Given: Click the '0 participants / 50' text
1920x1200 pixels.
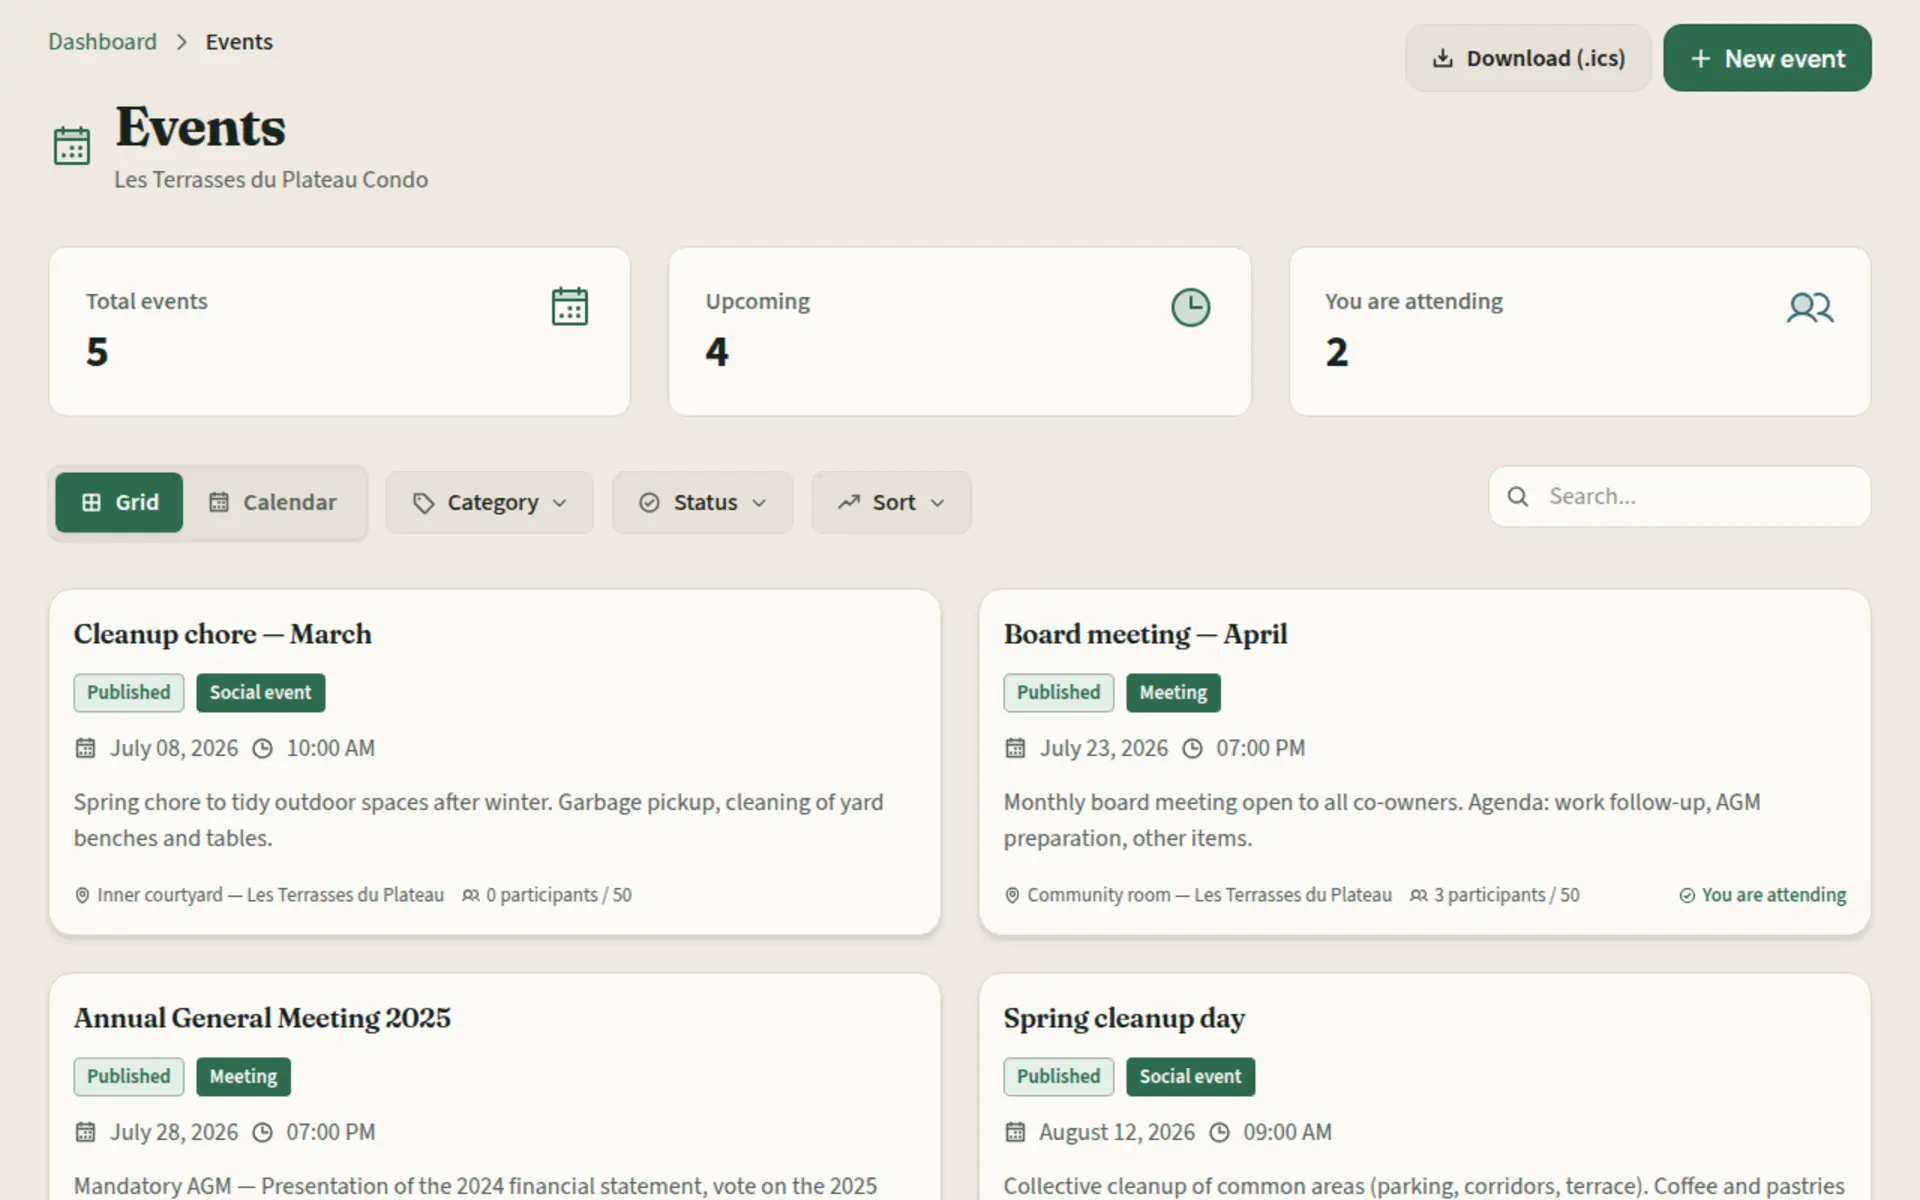Looking at the screenshot, I should tap(559, 895).
